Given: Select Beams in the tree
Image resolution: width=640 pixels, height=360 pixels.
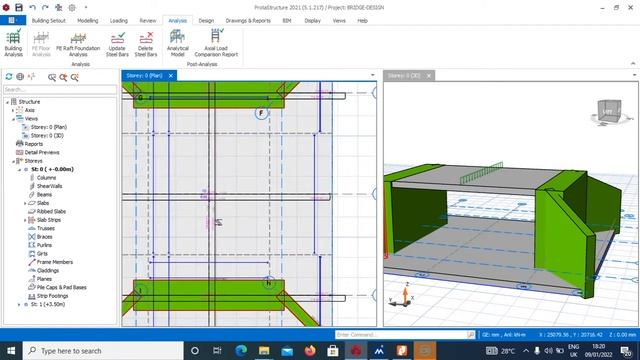Looking at the screenshot, I should (x=44, y=195).
